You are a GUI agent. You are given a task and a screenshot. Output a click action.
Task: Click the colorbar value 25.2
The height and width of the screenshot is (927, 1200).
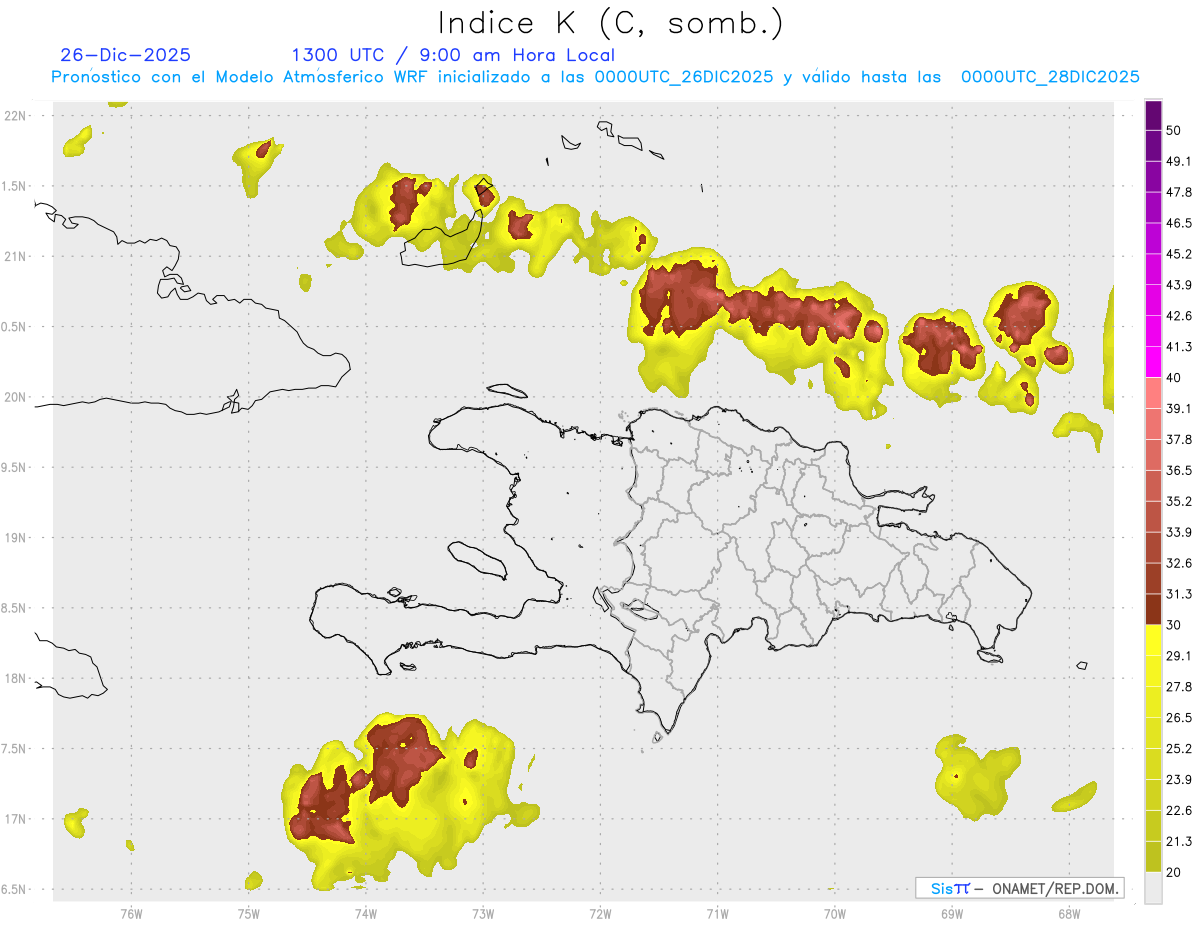1179,748
